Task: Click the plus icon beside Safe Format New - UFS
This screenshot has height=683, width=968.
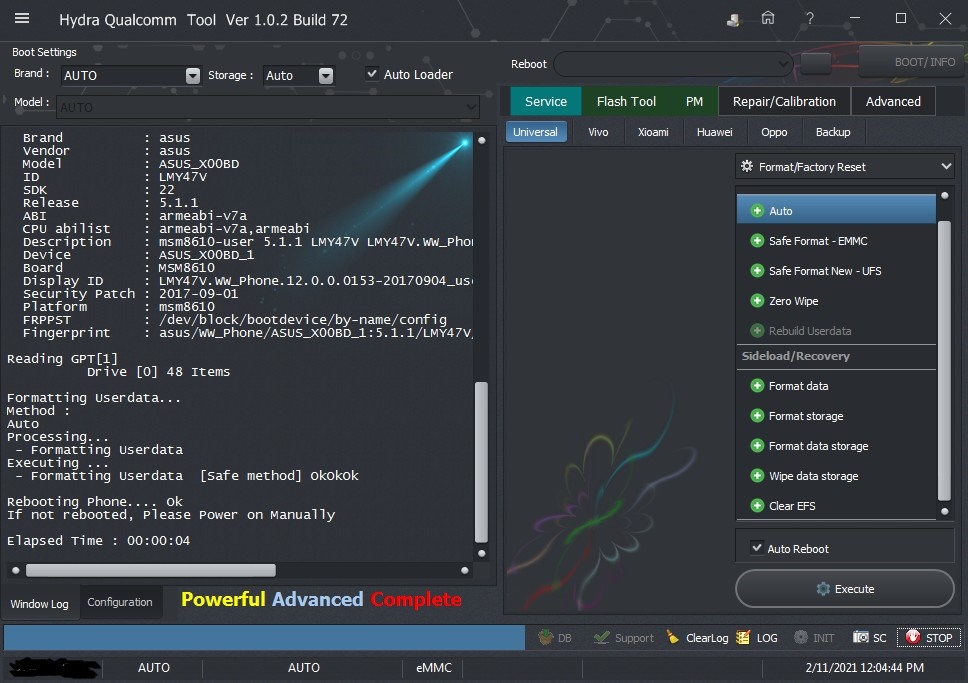Action: click(x=757, y=270)
